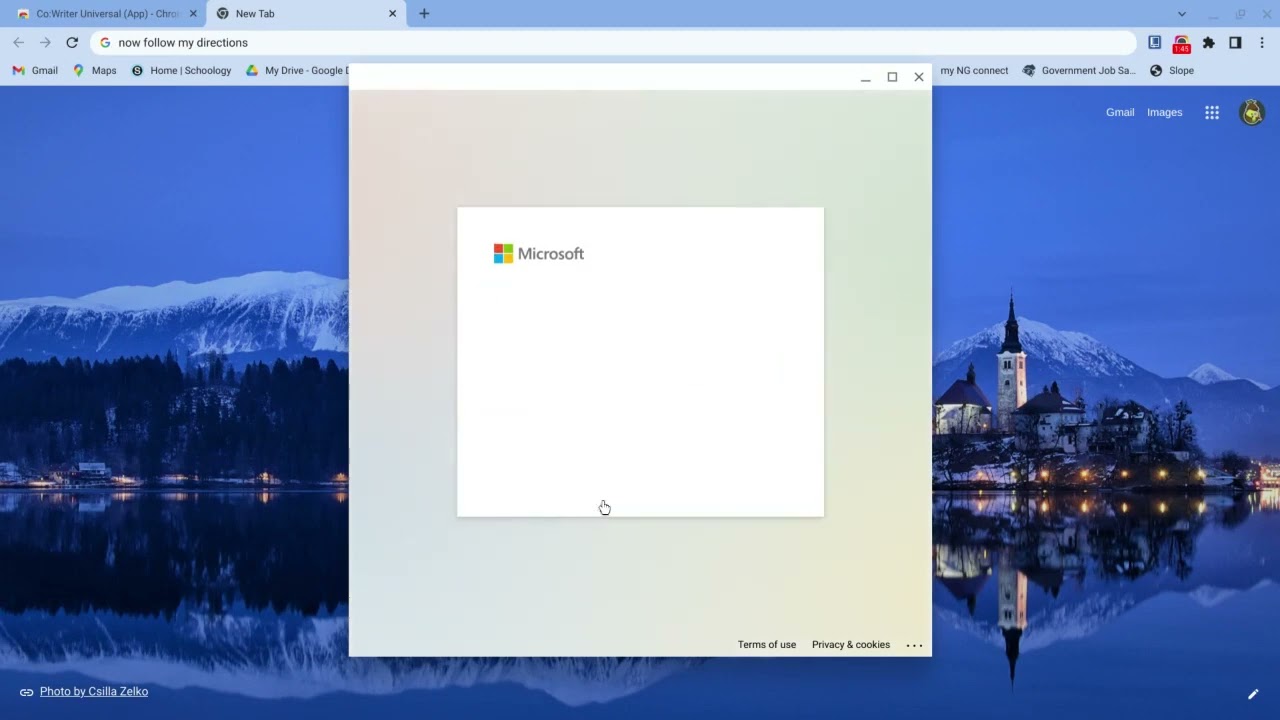Open the My Drive - Google bookmark
1280x720 pixels.
(297, 71)
